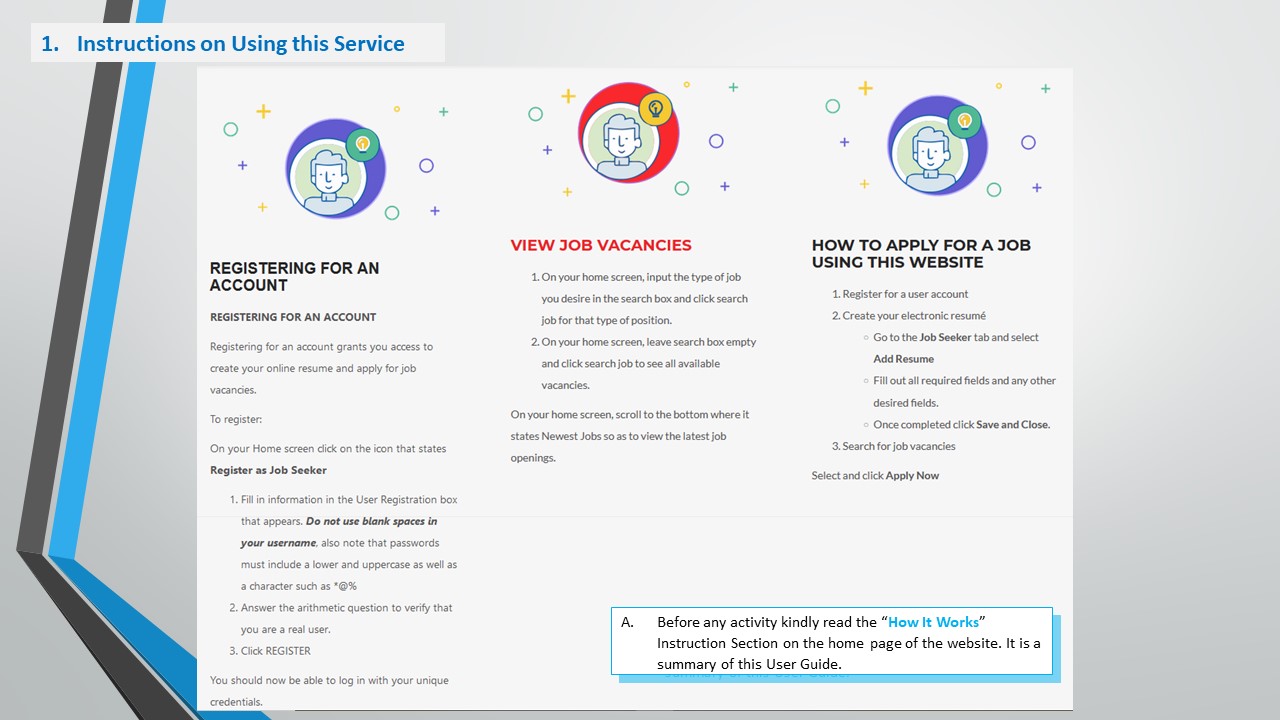Click the large yellow plus sign left of the red avatar
Viewport: 1280px width, 720px height.
point(568,96)
